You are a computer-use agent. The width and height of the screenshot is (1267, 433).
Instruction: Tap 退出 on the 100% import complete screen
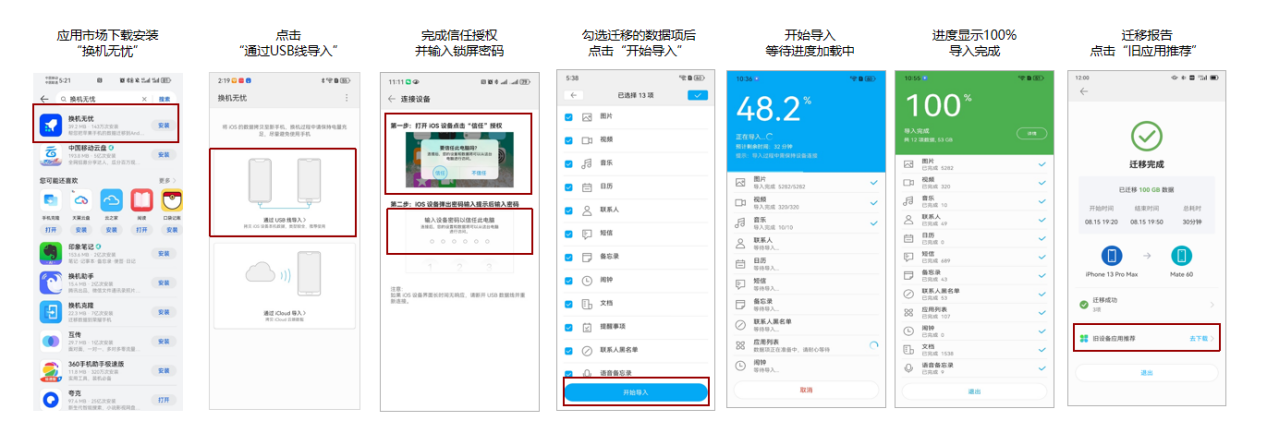(x=974, y=392)
